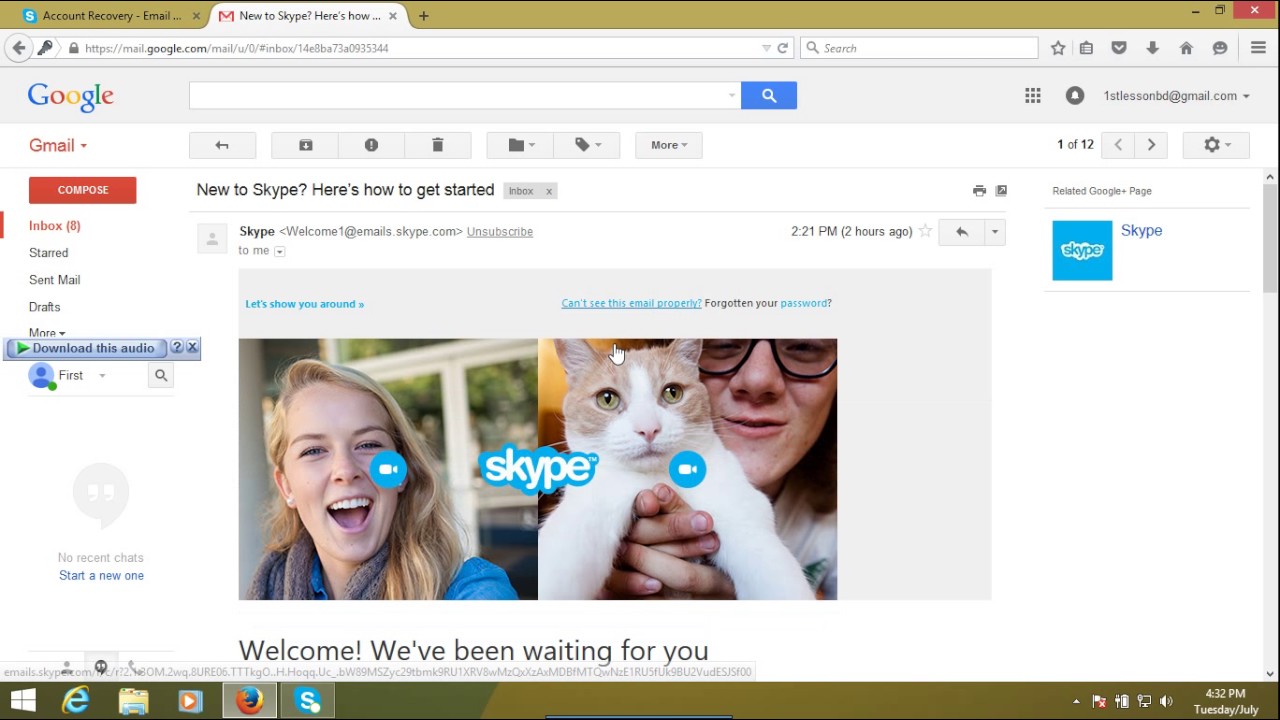Expand the More labels list
The height and width of the screenshot is (720, 1280).
(x=47, y=333)
